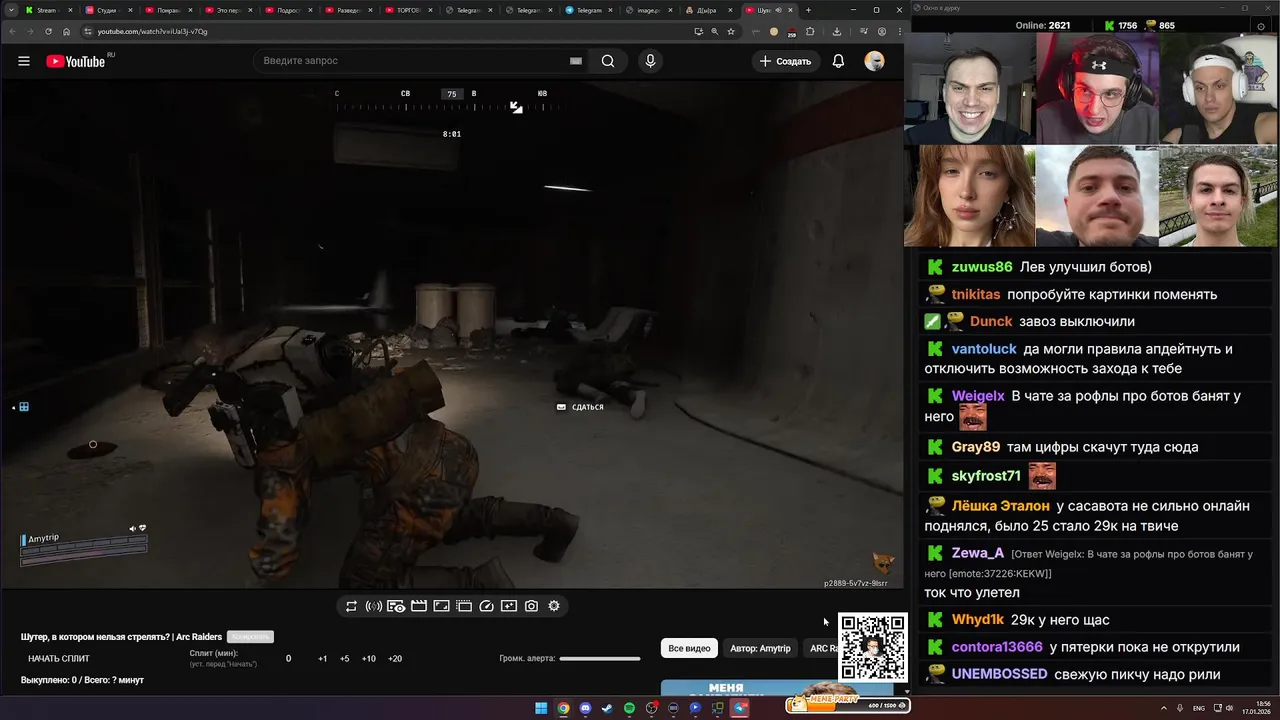Switch to the Подрост browser tab

pos(289,10)
